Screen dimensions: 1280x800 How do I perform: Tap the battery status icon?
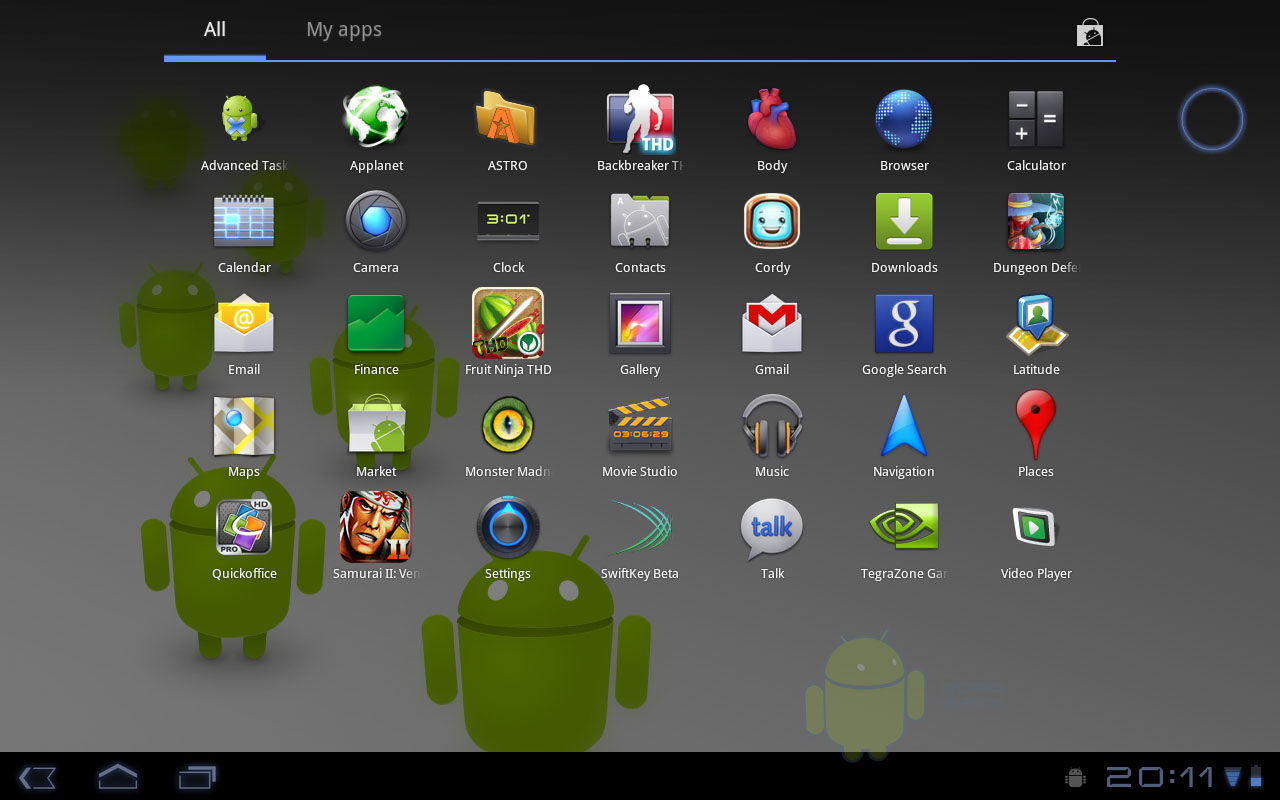[x=1257, y=777]
